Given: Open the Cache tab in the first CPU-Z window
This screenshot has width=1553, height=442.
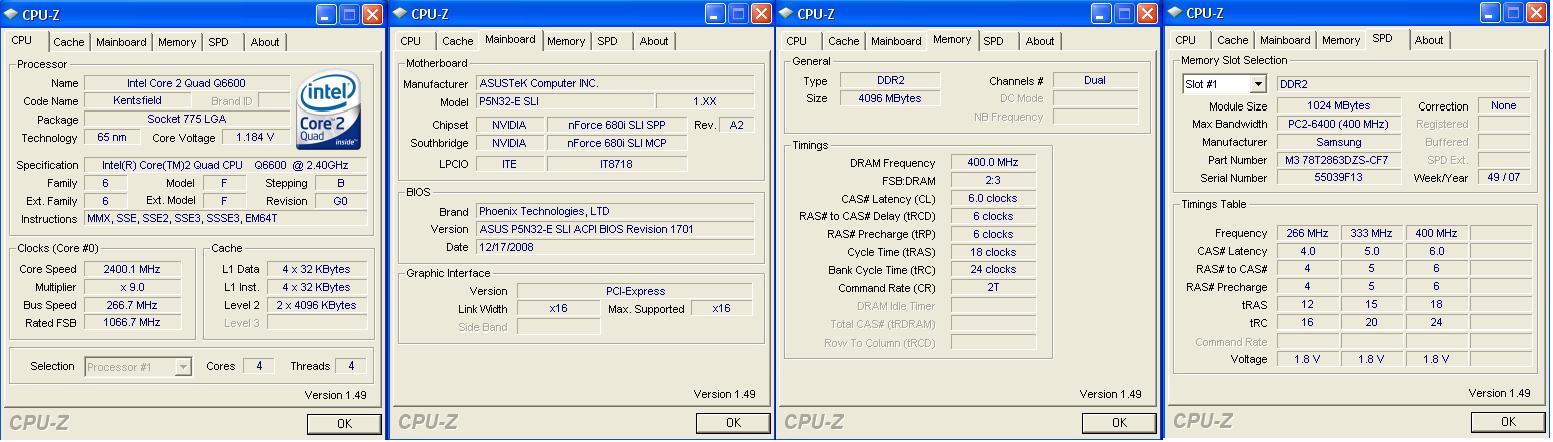Looking at the screenshot, I should pos(69,42).
